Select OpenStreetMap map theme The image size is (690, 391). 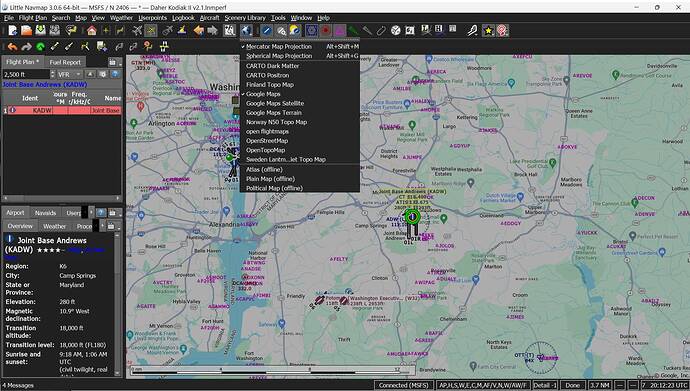click(267, 141)
